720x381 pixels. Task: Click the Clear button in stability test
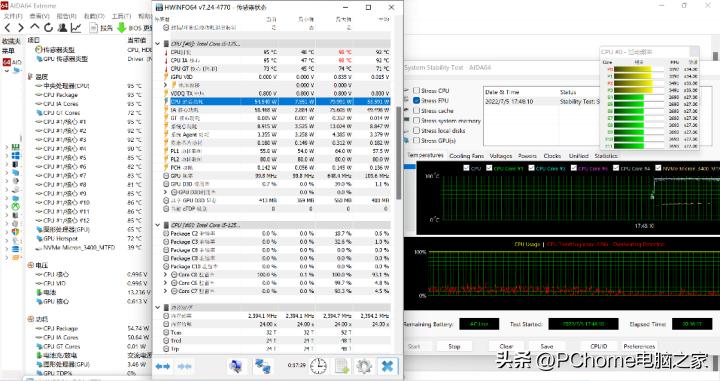[506, 346]
